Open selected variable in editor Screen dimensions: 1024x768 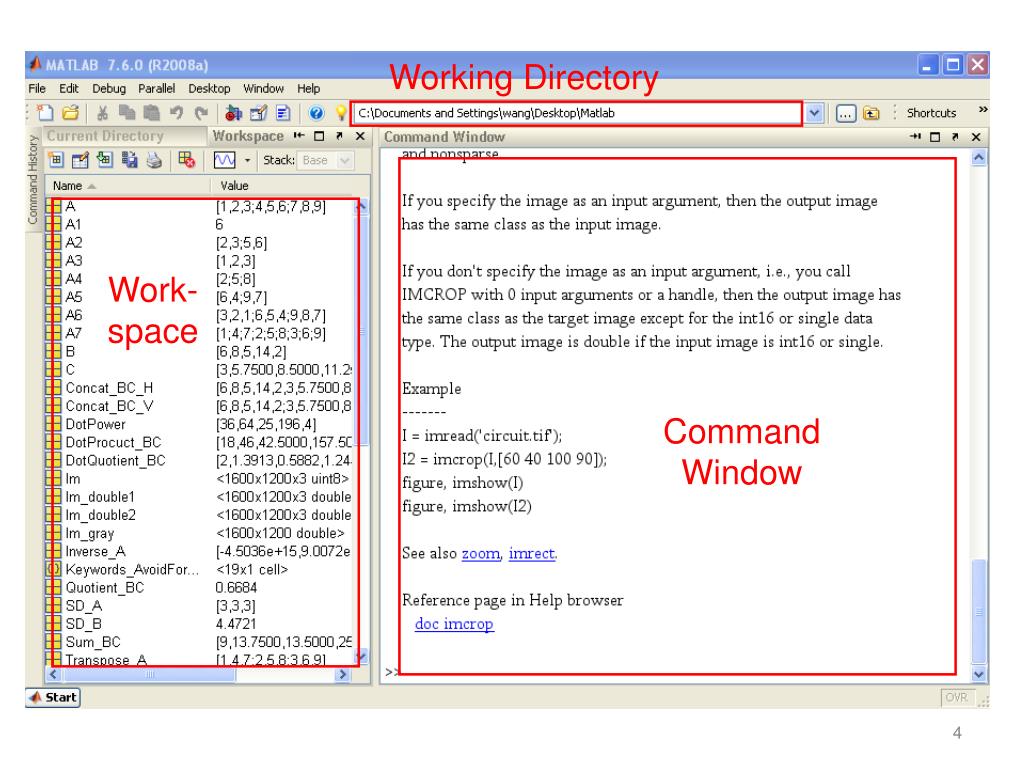click(80, 160)
